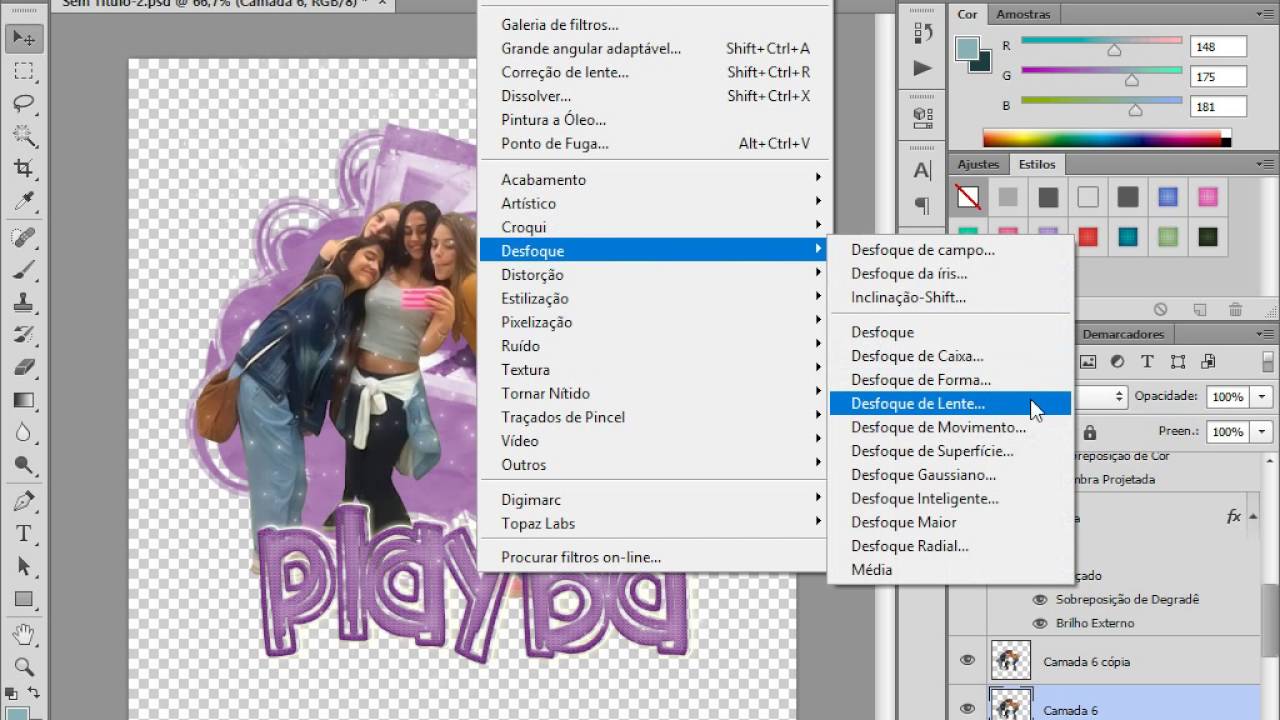
Task: Choose Desfoque de Movimento filter
Action: (x=950, y=428)
